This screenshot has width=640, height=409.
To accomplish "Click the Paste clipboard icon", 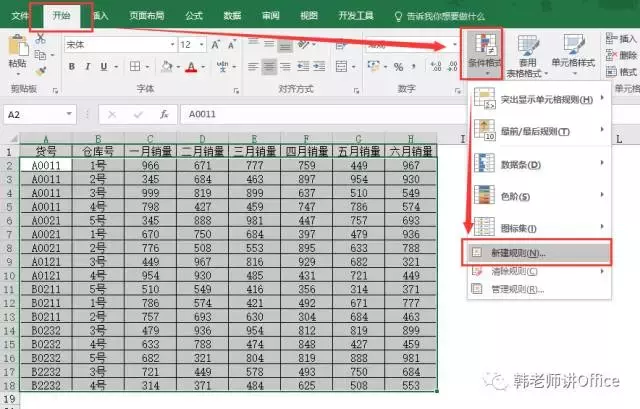I will tap(18, 46).
